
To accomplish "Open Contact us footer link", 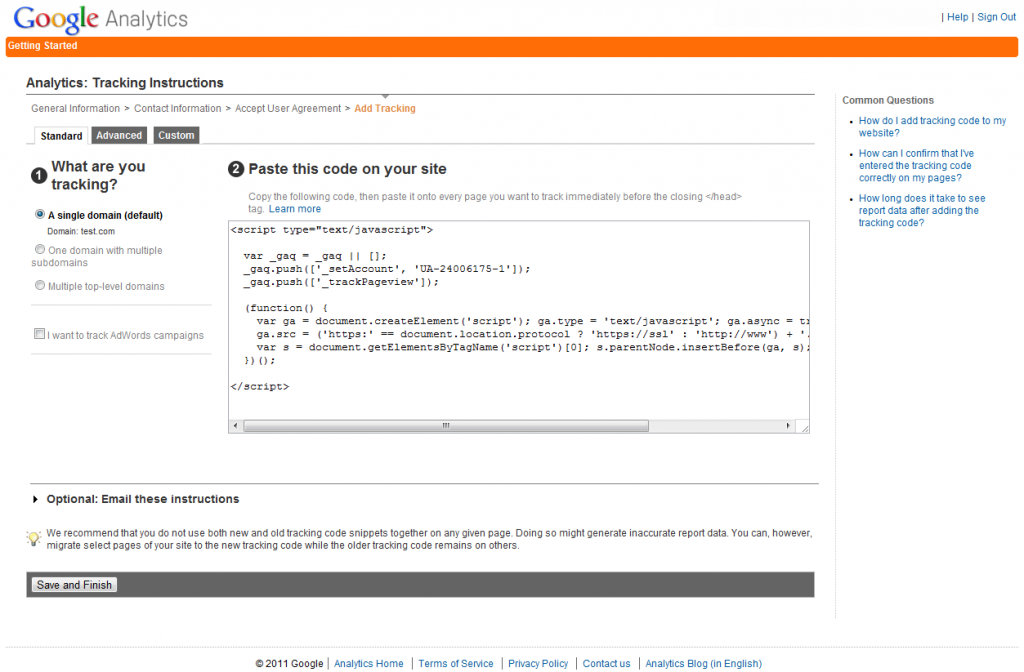I will click(607, 664).
